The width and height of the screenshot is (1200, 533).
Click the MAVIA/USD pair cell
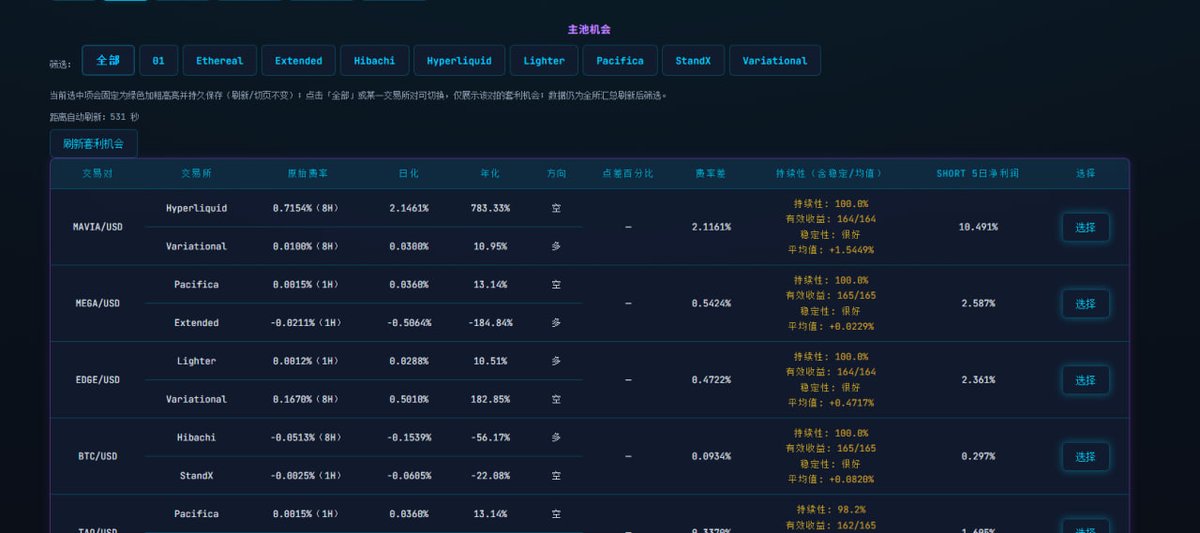point(97,227)
